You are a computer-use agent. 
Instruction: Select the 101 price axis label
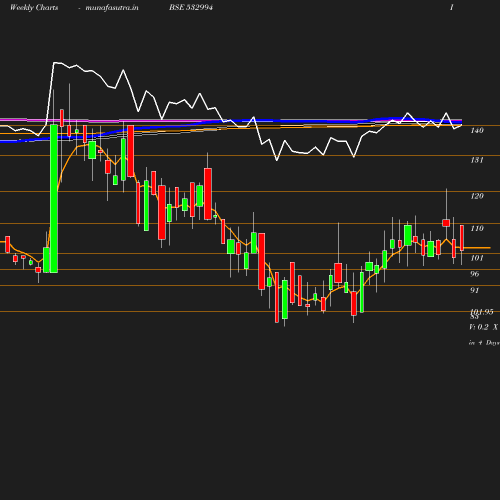[x=477, y=258]
